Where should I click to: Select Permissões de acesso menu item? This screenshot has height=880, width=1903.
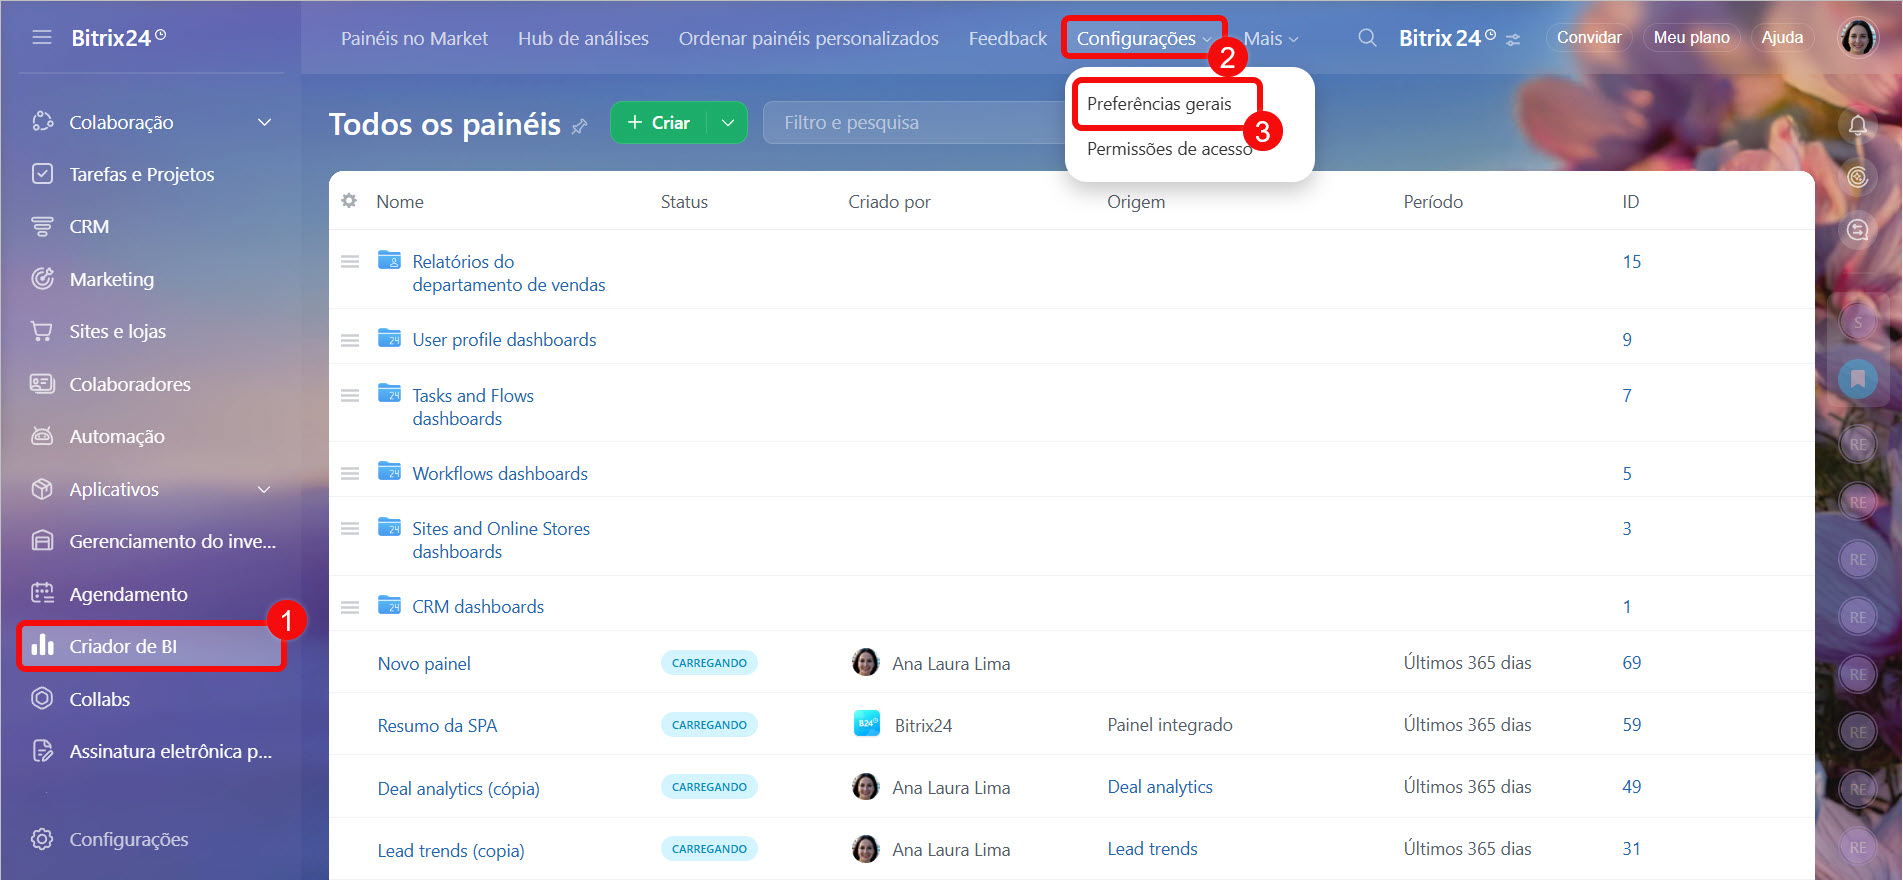1169,149
